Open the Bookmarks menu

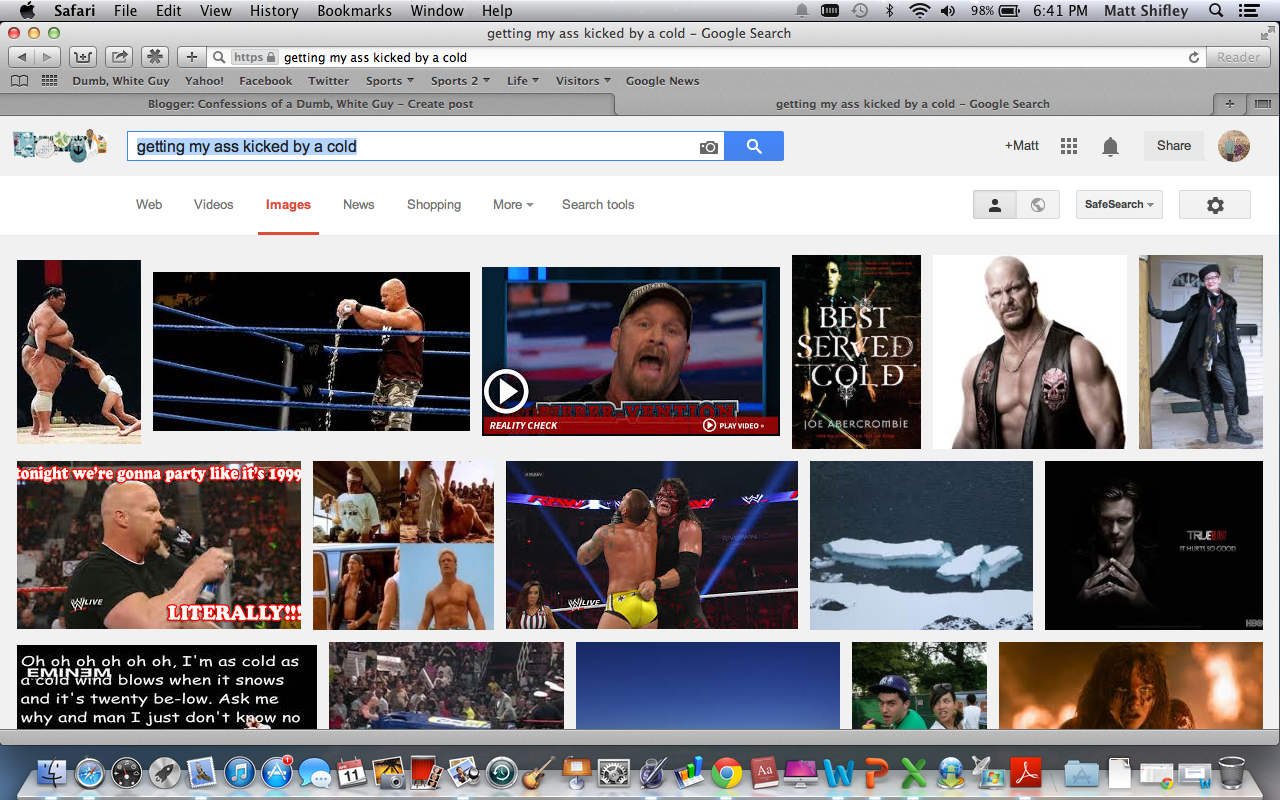[x=353, y=11]
